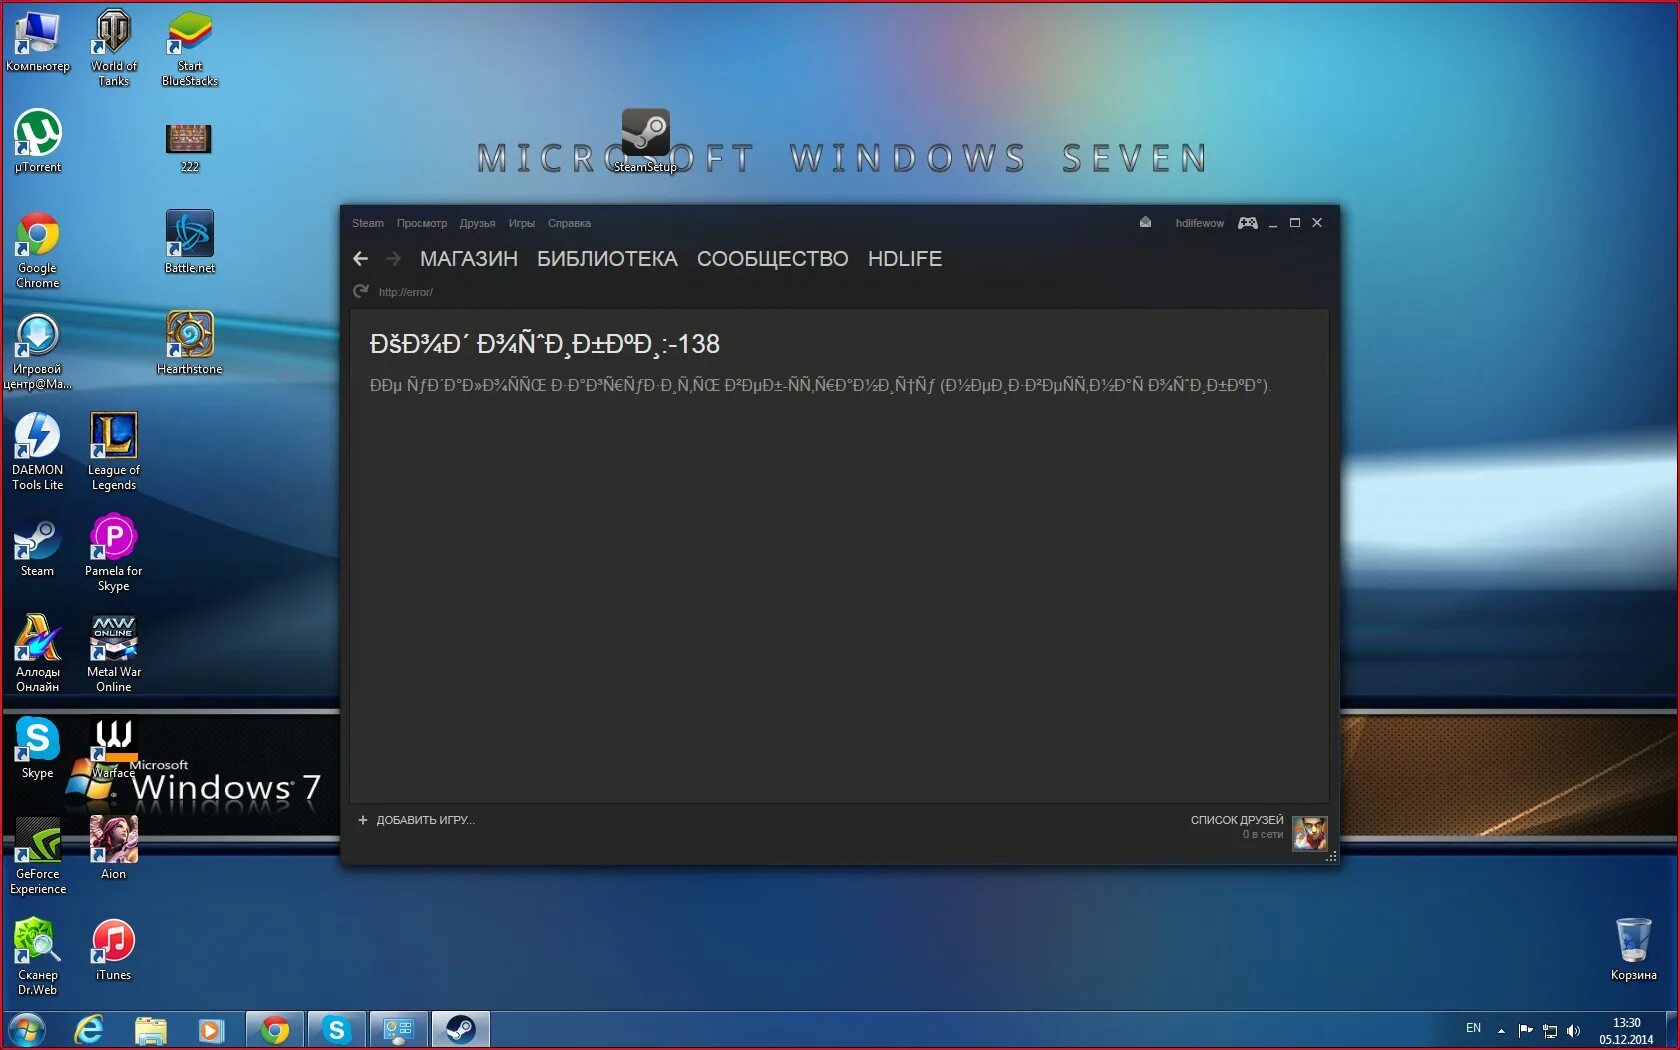Launch Metal War Online shortcut
Image resolution: width=1680 pixels, height=1050 pixels.
click(113, 654)
